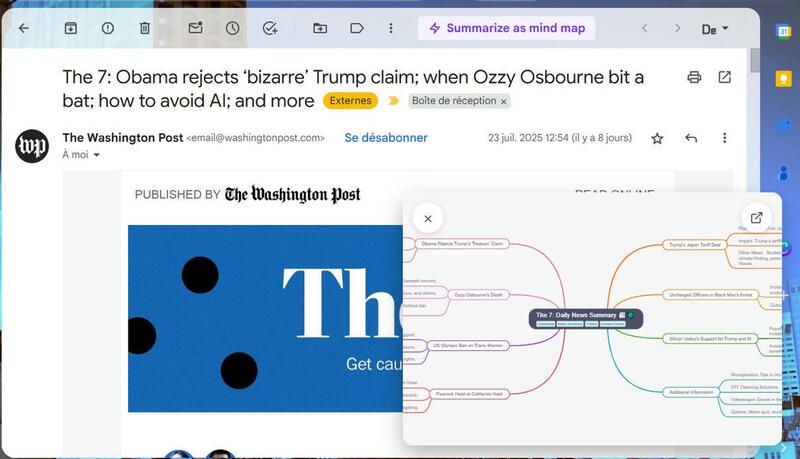The height and width of the screenshot is (459, 800).
Task: Click Summarize as mind map
Action: click(x=507, y=28)
